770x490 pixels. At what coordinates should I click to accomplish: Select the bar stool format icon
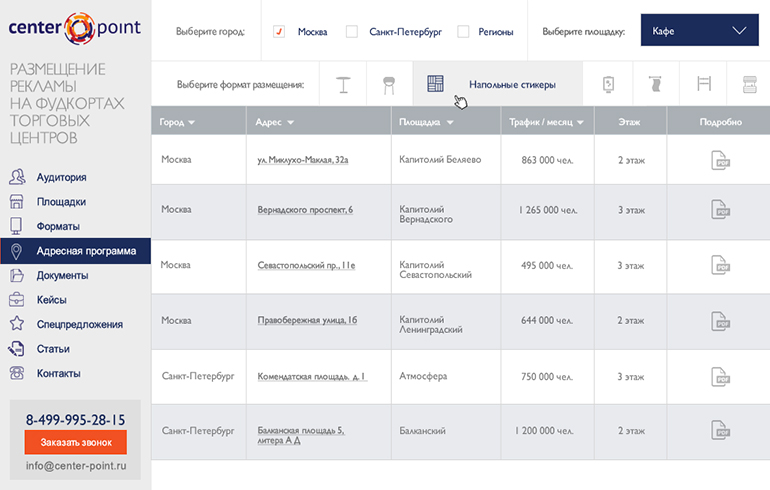389,85
